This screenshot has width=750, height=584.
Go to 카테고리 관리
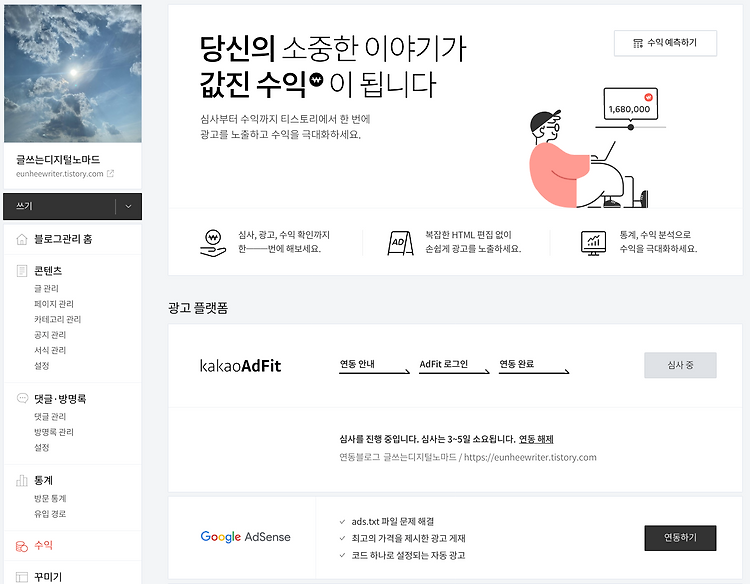click(x=57, y=319)
